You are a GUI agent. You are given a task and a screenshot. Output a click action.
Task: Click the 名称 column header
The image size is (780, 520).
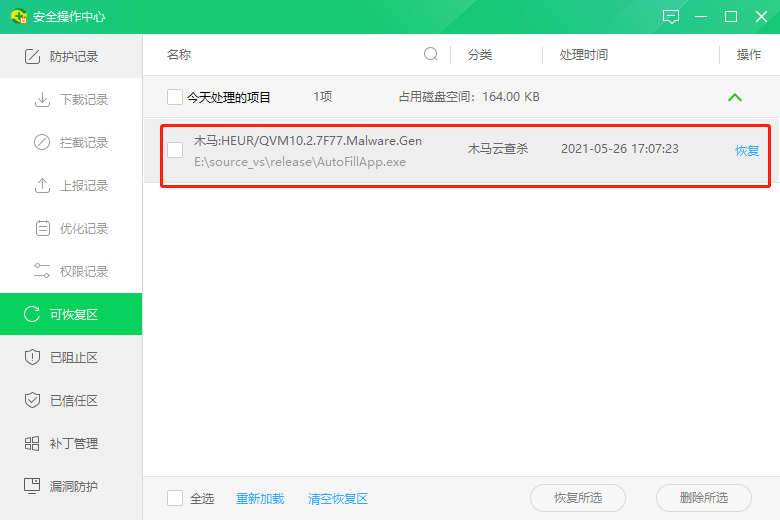[179, 54]
